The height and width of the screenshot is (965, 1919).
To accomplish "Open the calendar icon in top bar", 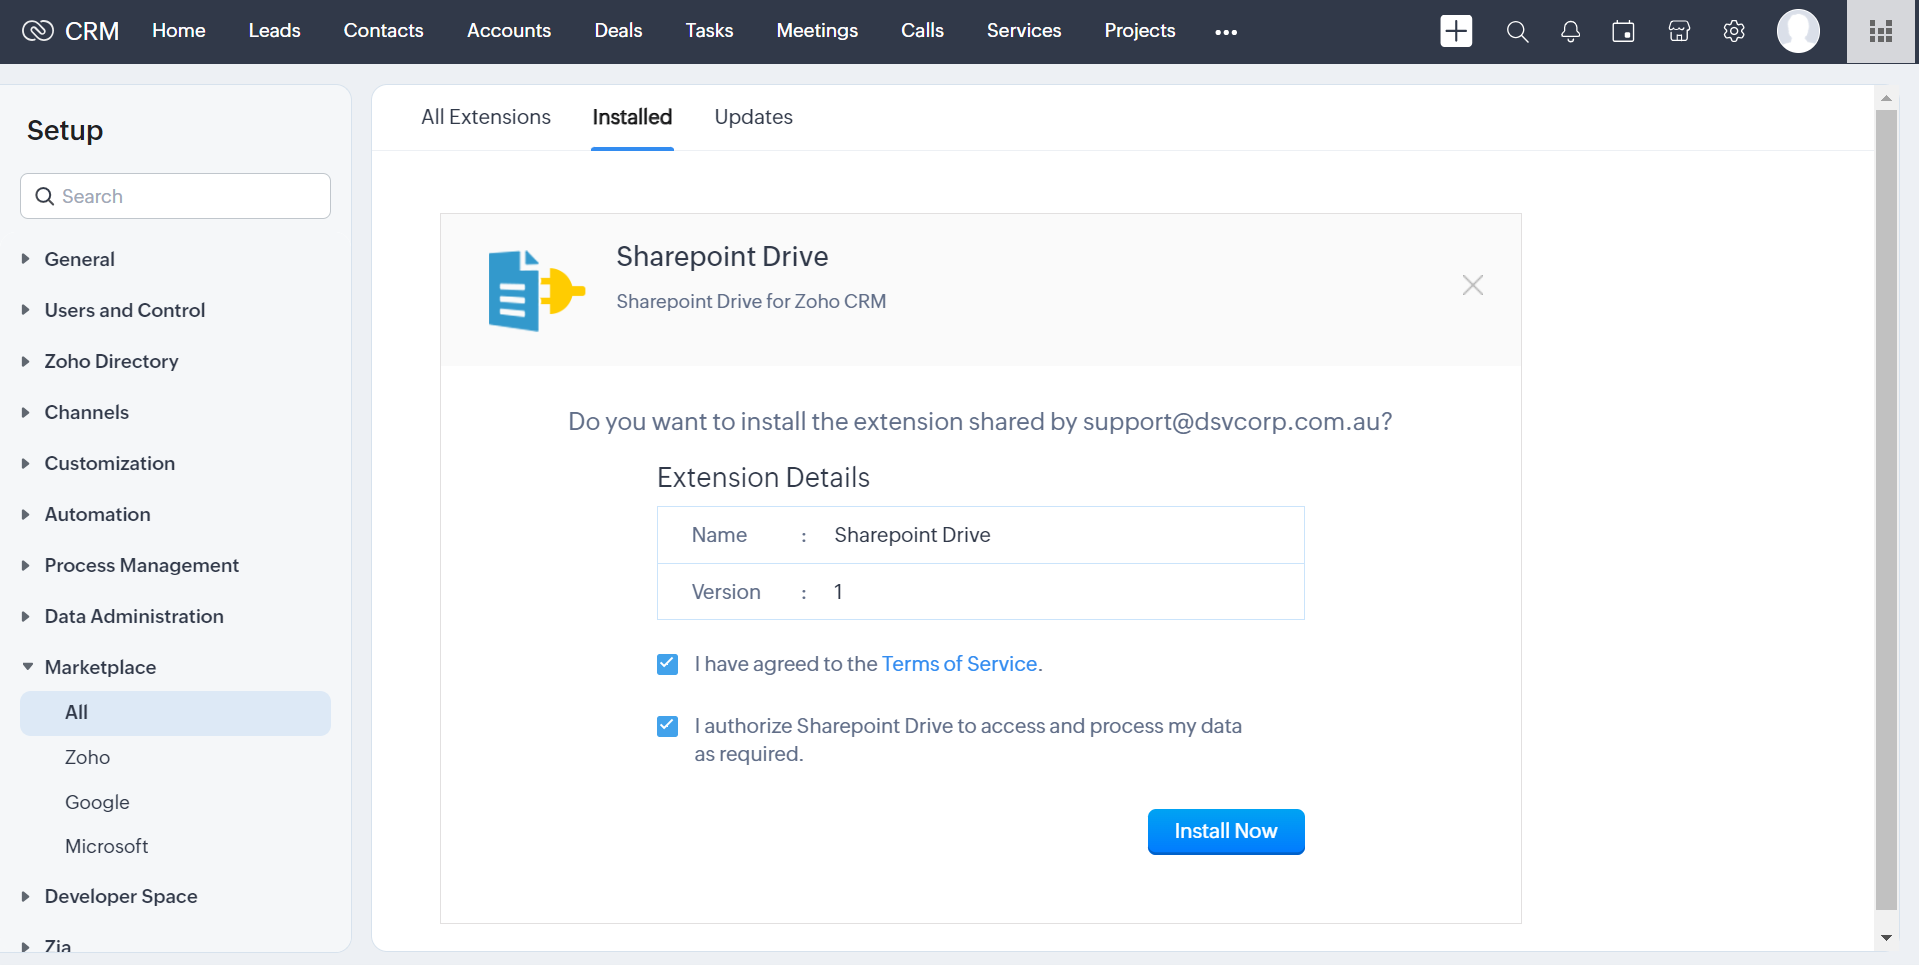I will tap(1624, 32).
